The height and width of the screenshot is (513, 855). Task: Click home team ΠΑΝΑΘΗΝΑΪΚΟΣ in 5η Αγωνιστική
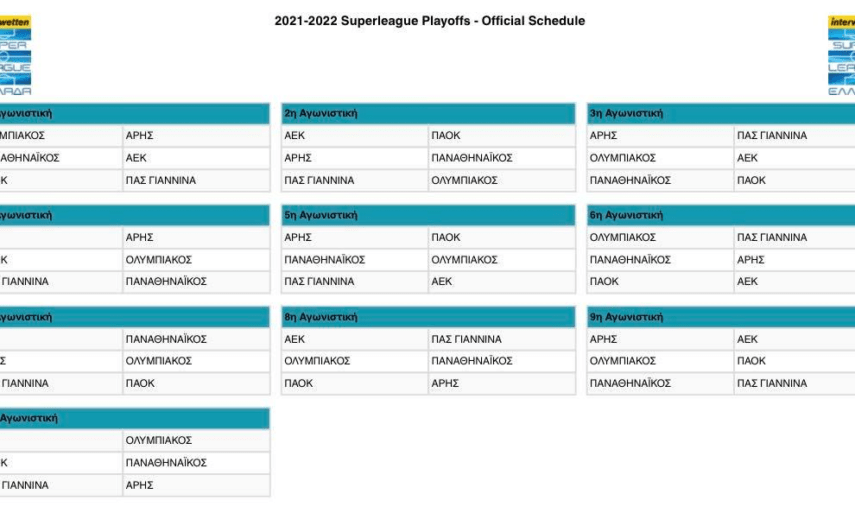(325, 260)
